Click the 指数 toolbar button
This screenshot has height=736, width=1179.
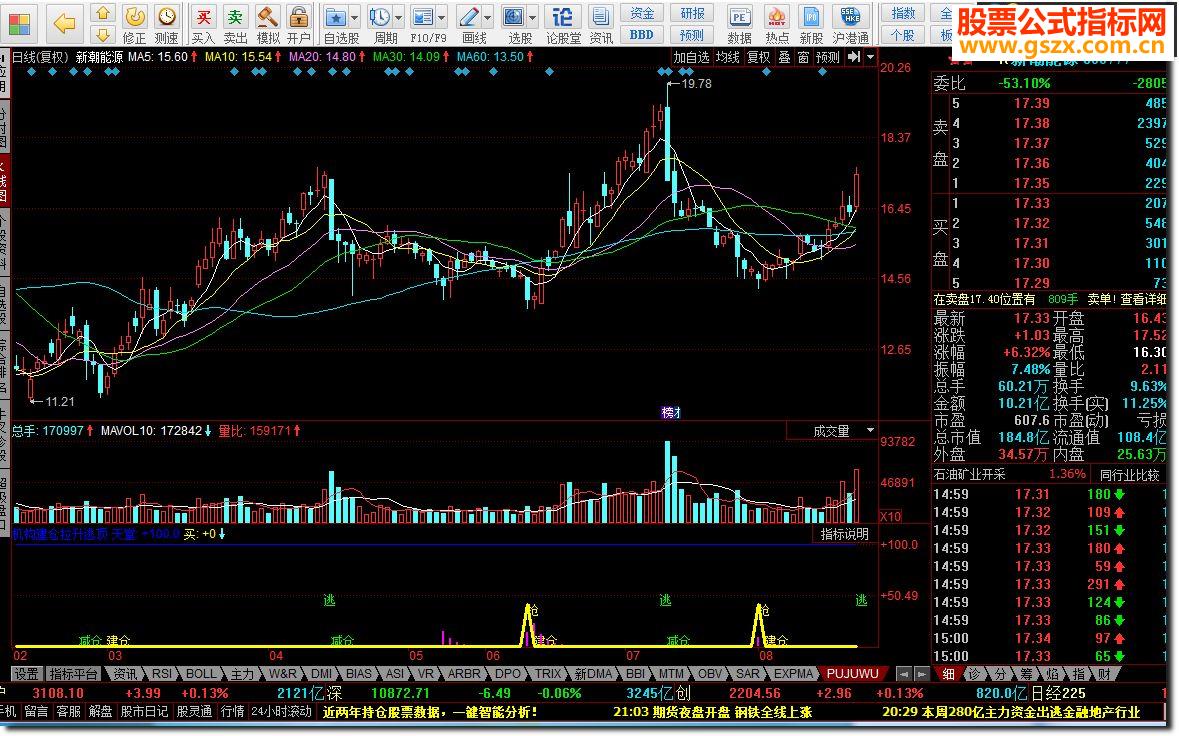click(x=903, y=14)
